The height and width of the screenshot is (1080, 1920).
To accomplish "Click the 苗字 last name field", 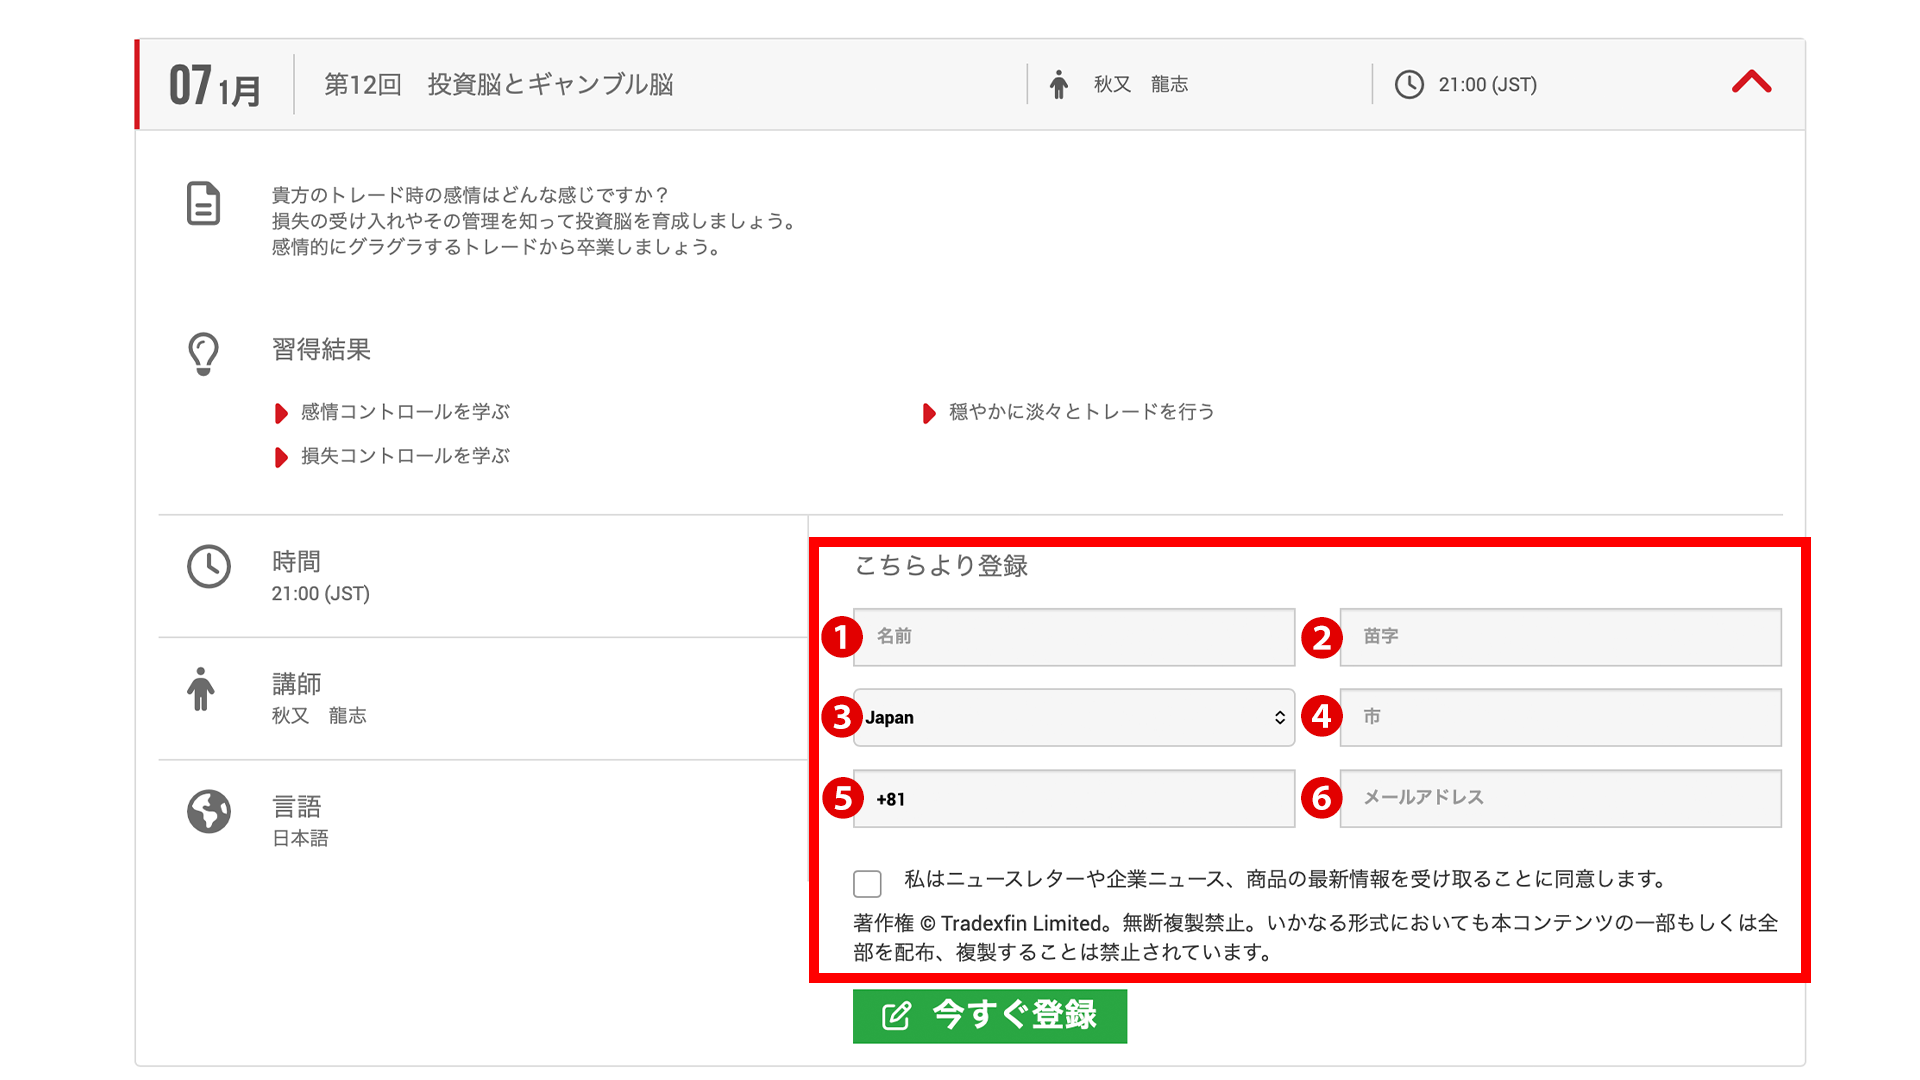I will coord(1560,637).
